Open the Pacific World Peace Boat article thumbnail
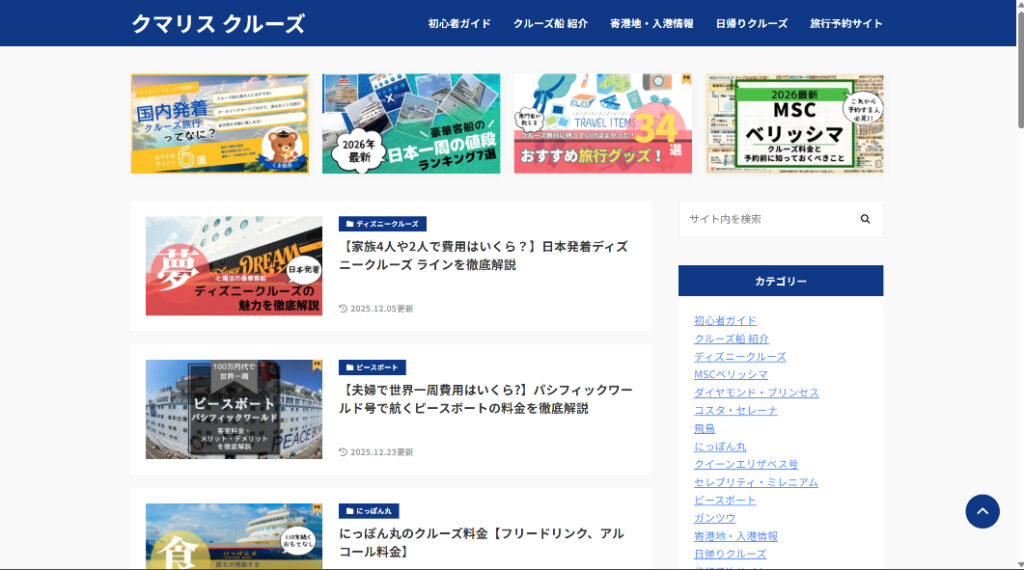 [234, 409]
